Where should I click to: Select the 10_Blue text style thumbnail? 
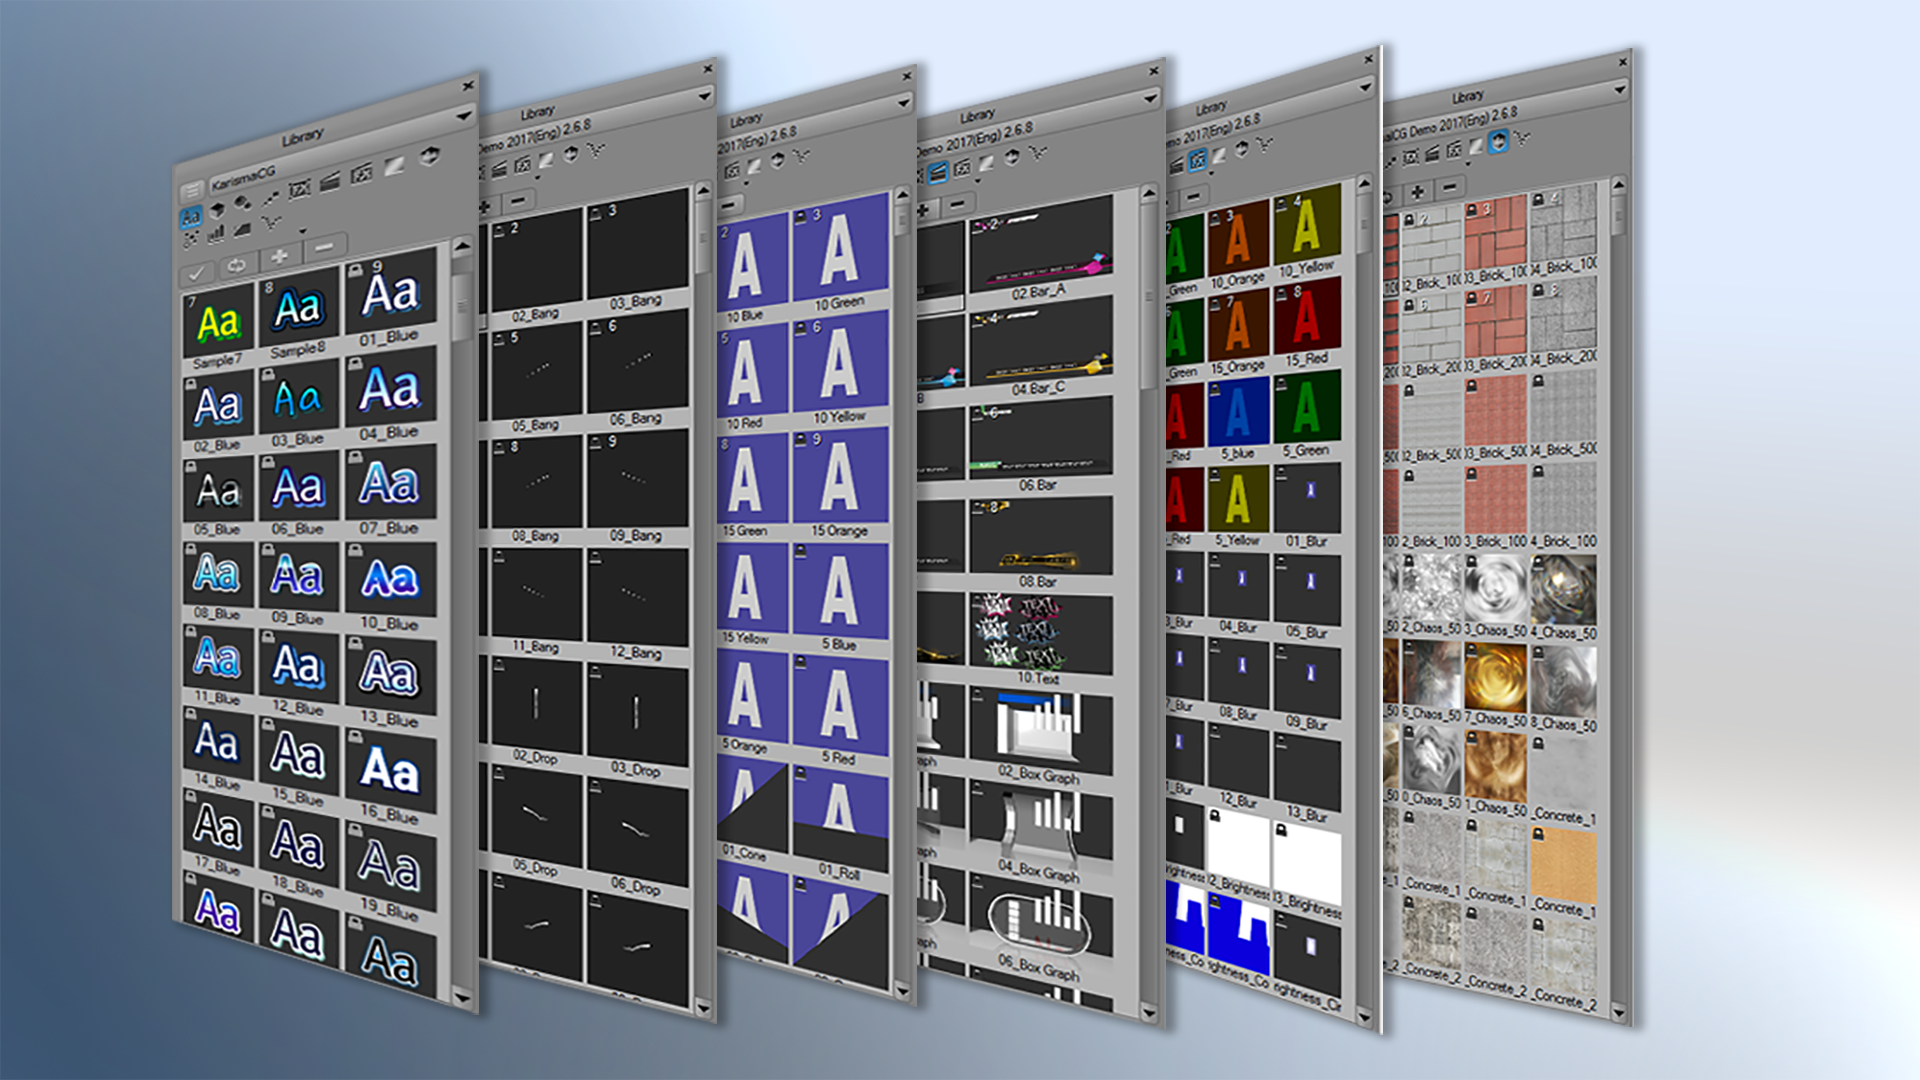pos(390,578)
